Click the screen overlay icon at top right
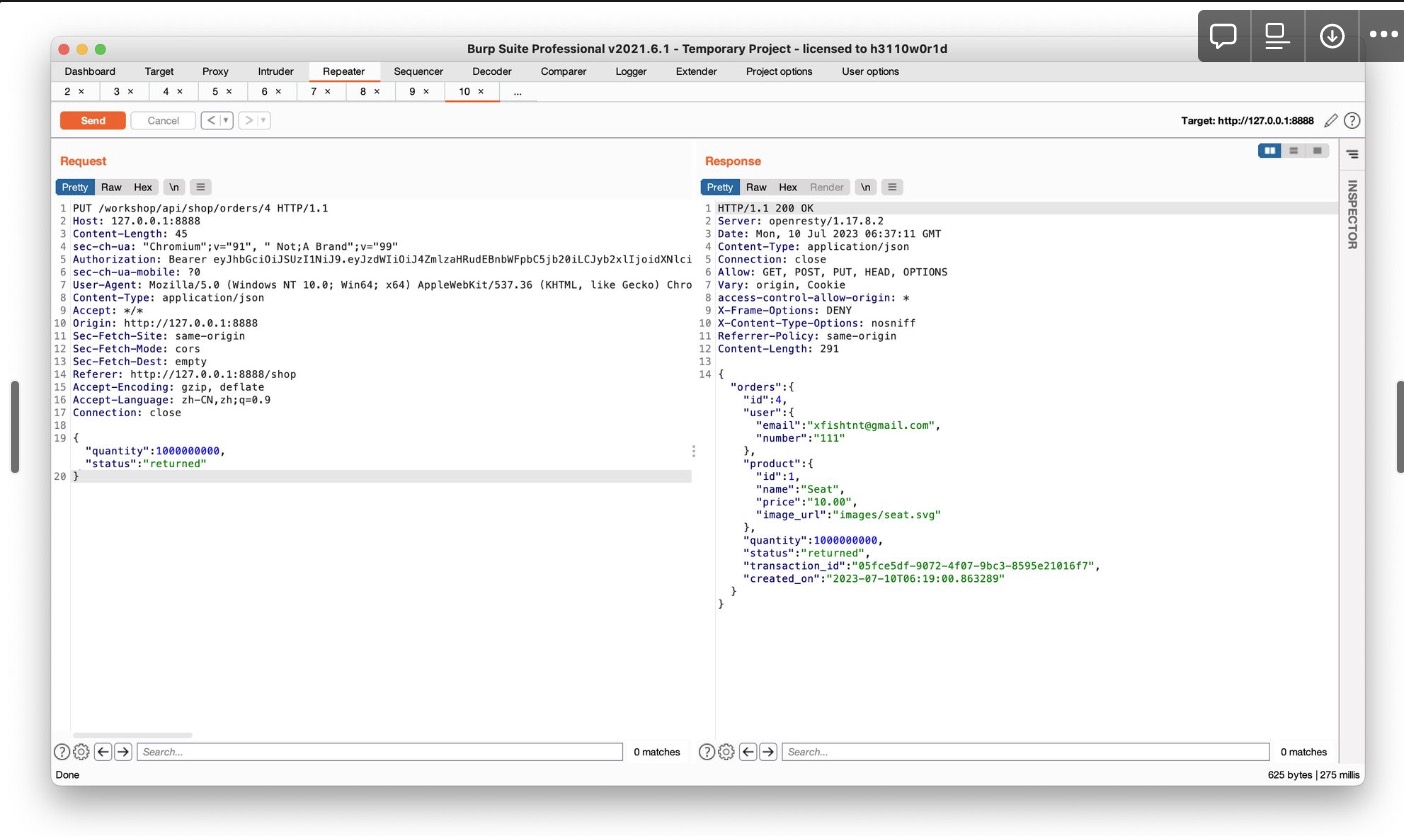This screenshot has height=836, width=1404. [1277, 36]
